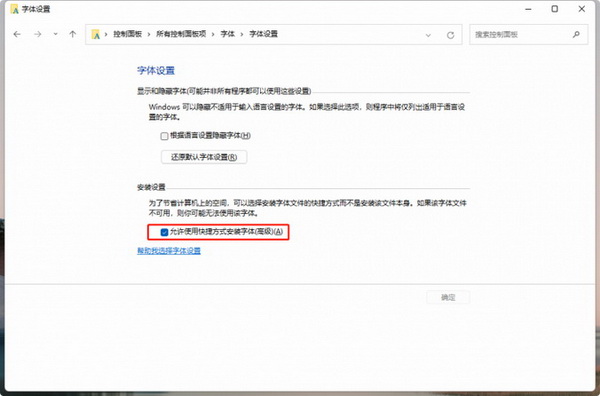Click 还原默认字体设置 button

coord(204,157)
